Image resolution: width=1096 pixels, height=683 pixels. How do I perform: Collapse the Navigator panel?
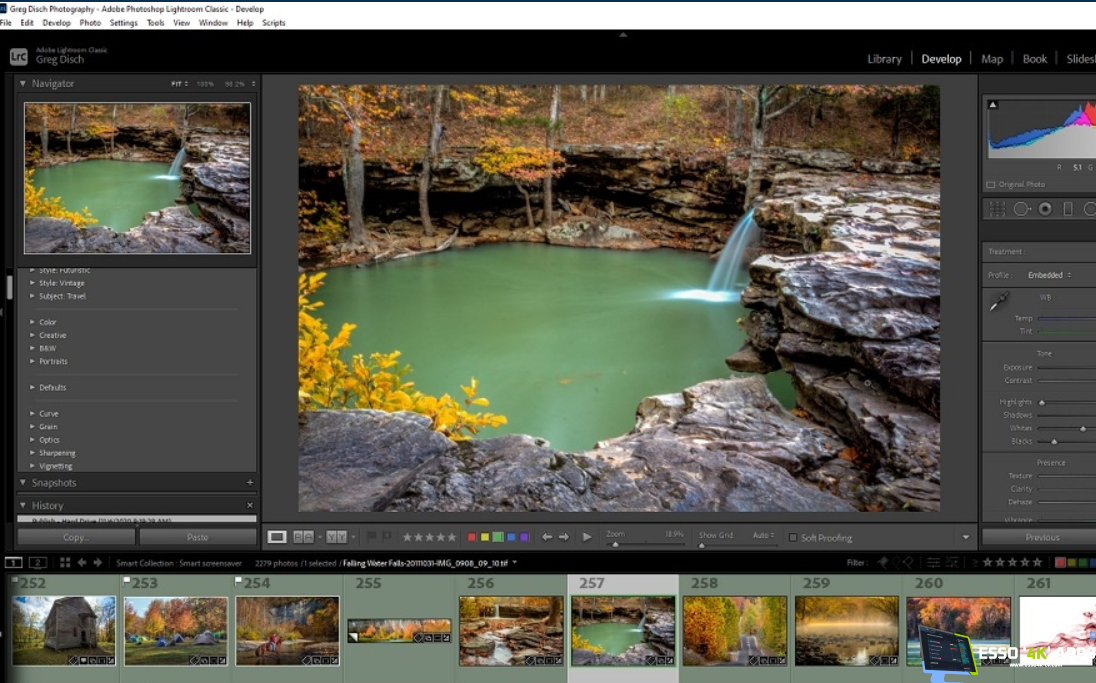(23, 84)
